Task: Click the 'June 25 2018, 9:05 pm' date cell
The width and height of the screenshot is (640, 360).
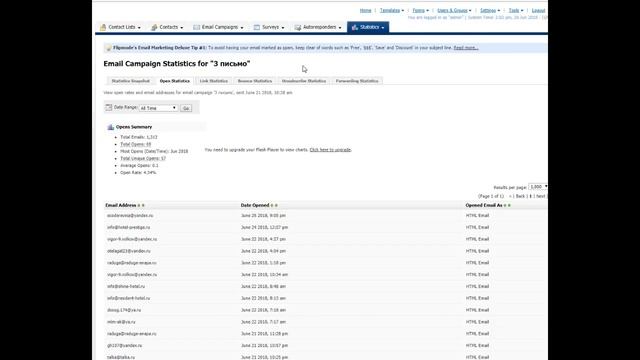Action: 263,216
